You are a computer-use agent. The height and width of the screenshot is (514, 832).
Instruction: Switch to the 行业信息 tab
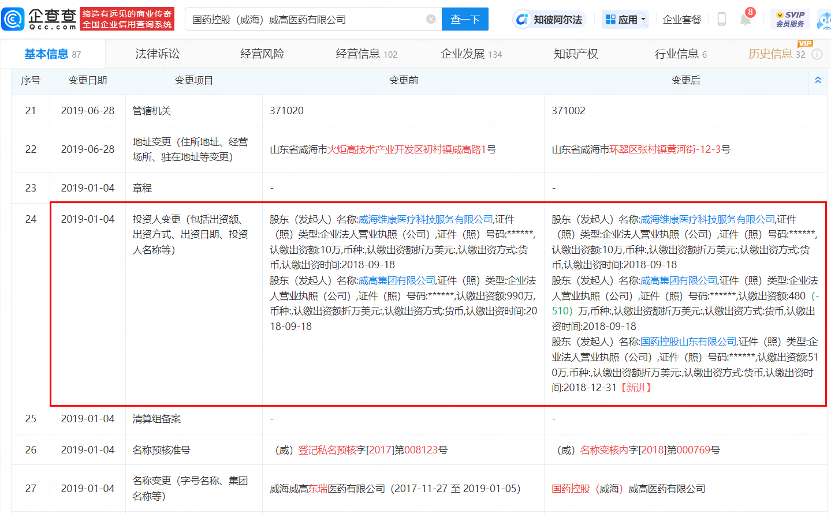pos(680,54)
